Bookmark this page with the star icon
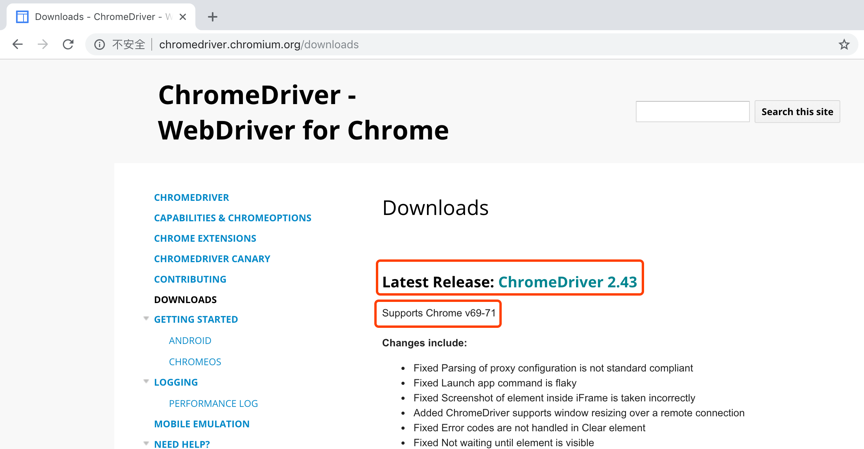Screen dimensions: 864x449 pyautogui.click(x=844, y=45)
